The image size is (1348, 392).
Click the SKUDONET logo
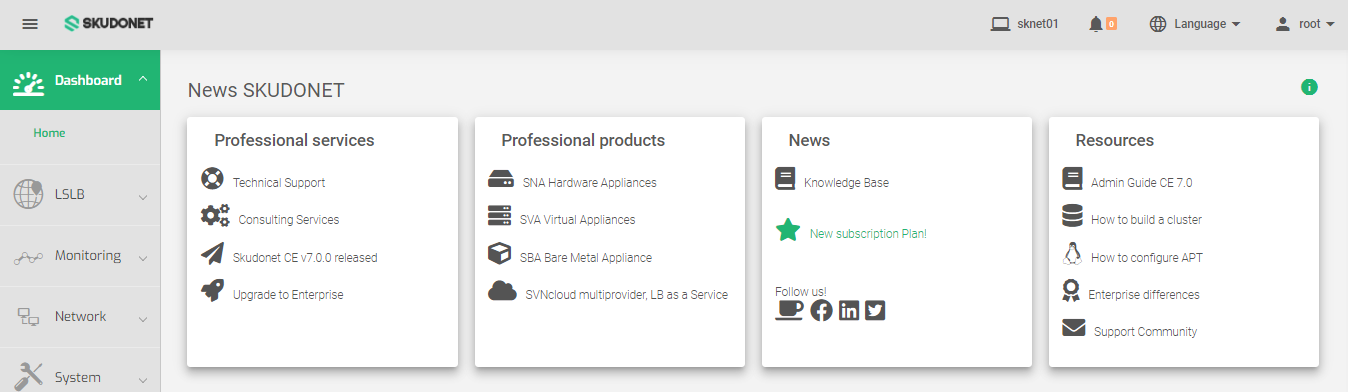[x=109, y=23]
